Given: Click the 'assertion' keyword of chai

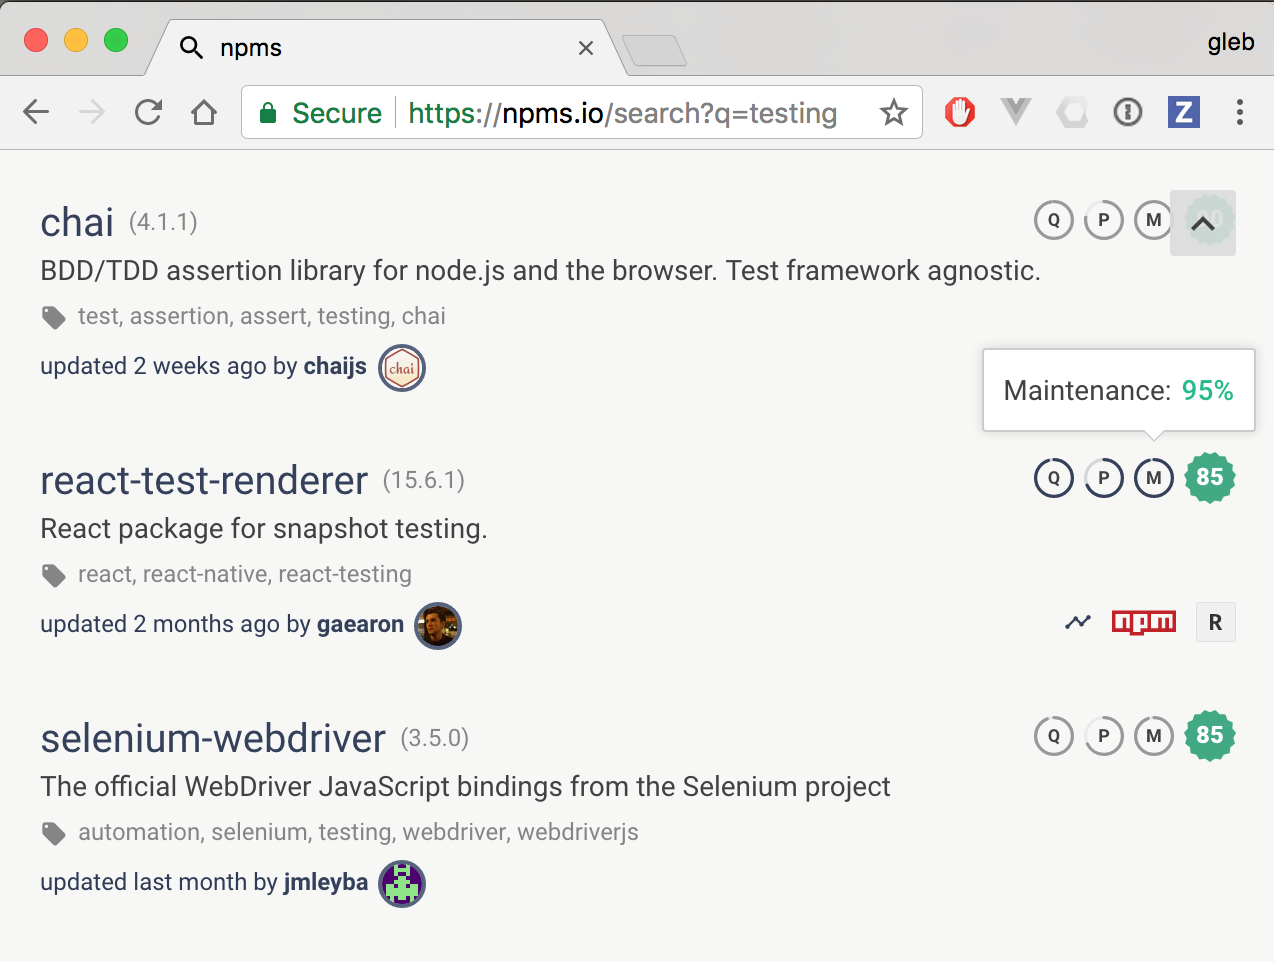Looking at the screenshot, I should pyautogui.click(x=180, y=316).
